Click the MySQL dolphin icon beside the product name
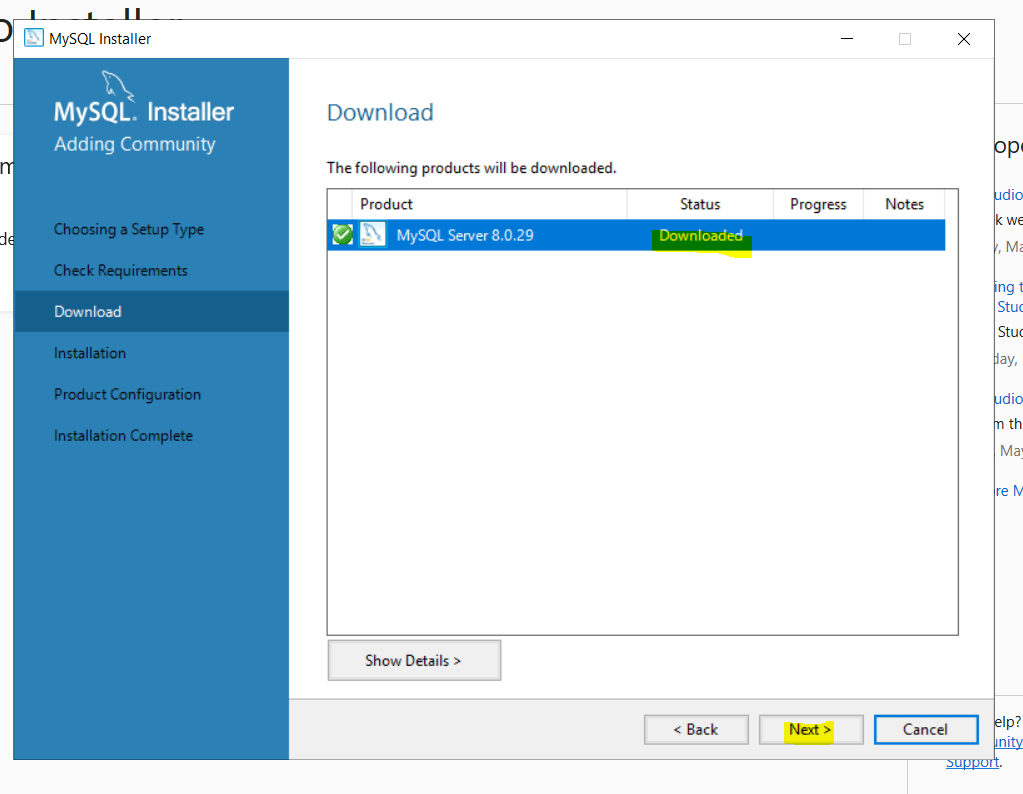This screenshot has height=794, width=1023. tap(370, 234)
